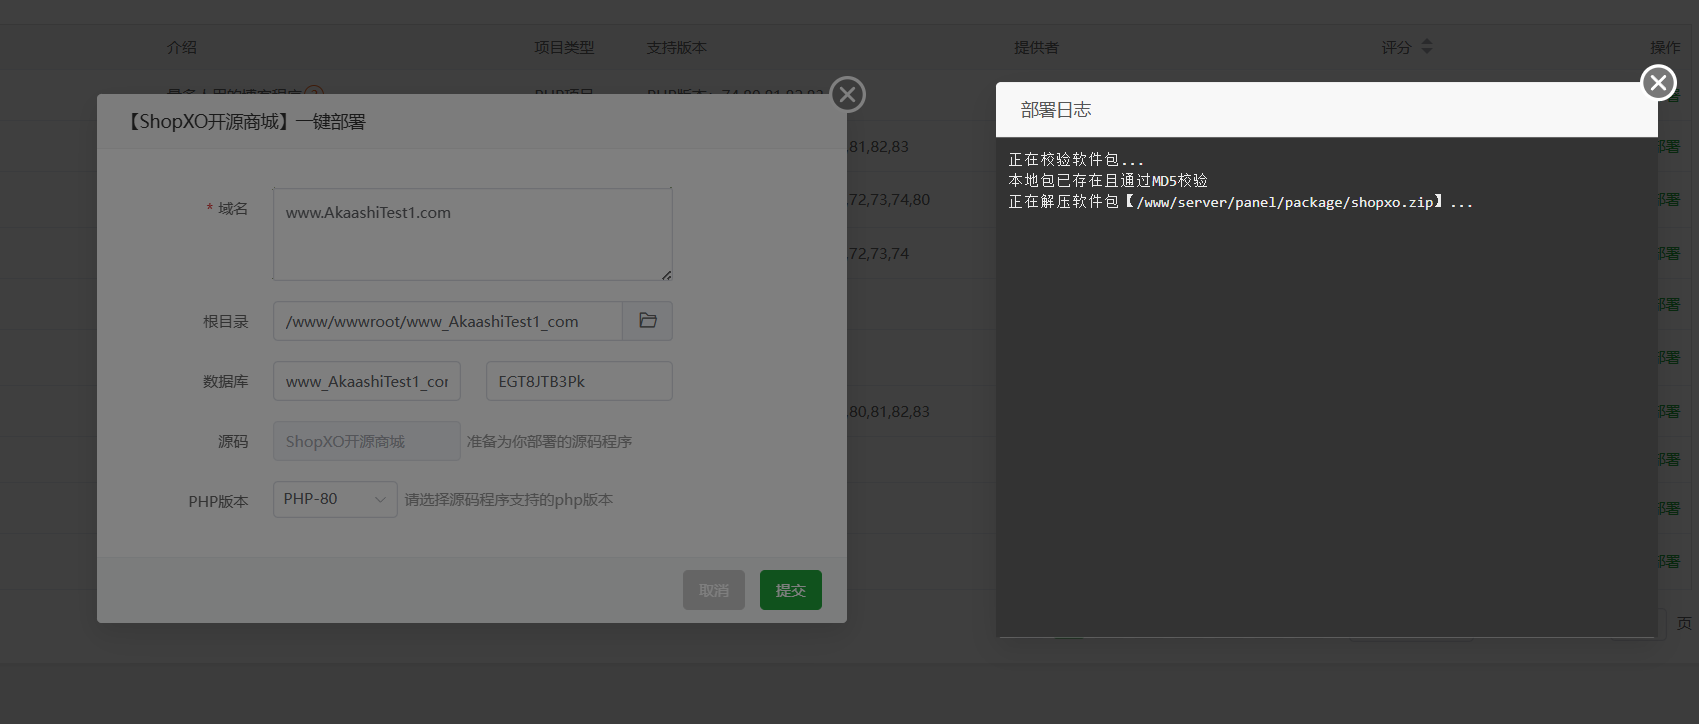Image resolution: width=1699 pixels, height=724 pixels.
Task: Click the 数据库 field label
Action: pos(226,381)
